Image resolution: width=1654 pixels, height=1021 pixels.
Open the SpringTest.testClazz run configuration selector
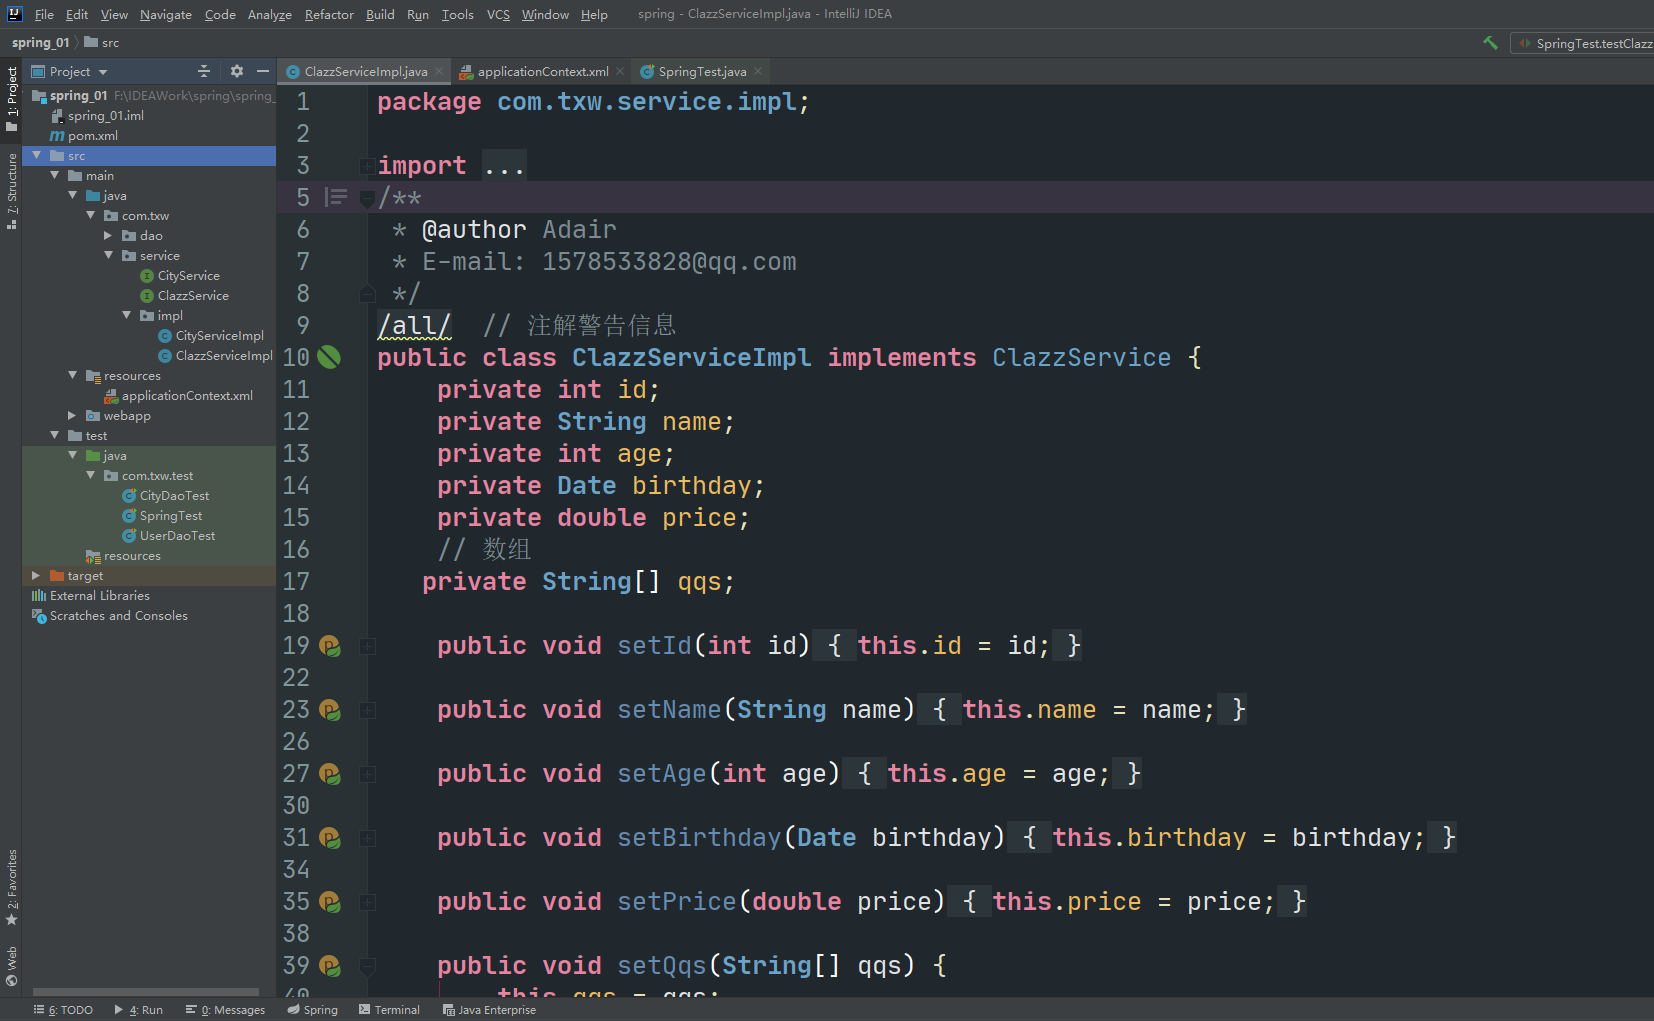pyautogui.click(x=1583, y=43)
